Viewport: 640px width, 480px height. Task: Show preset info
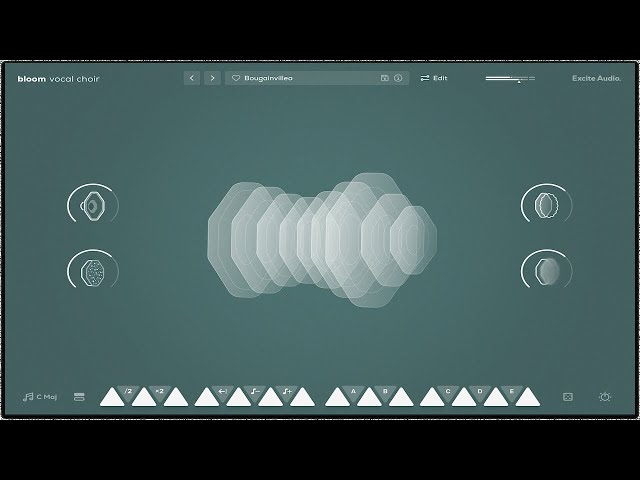click(x=398, y=78)
